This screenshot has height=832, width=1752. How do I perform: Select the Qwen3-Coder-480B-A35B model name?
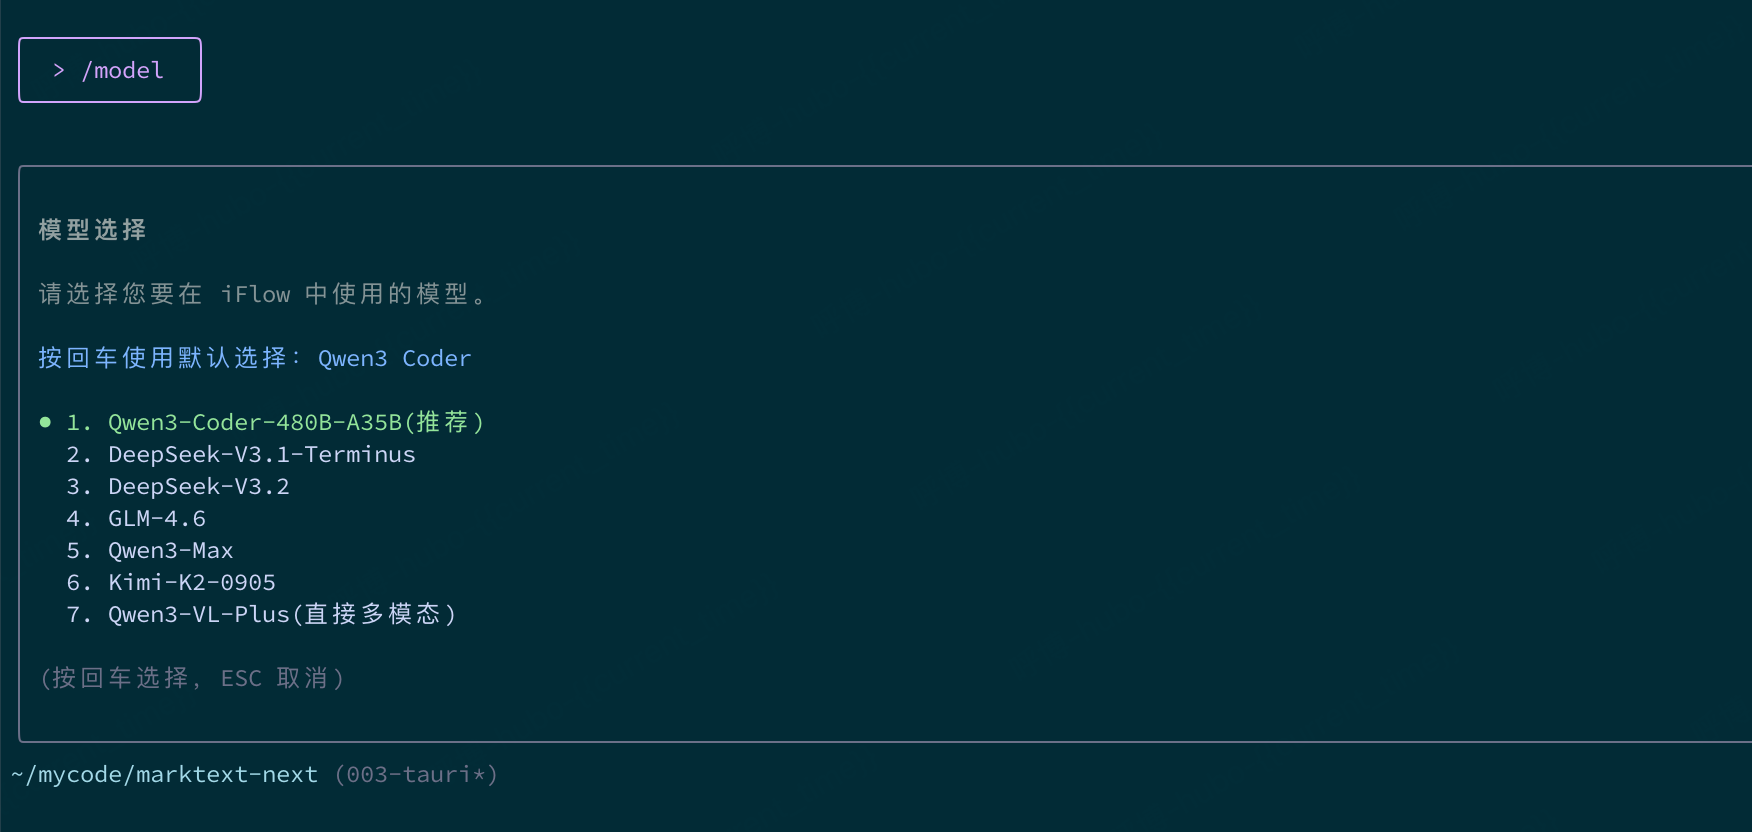(x=254, y=422)
